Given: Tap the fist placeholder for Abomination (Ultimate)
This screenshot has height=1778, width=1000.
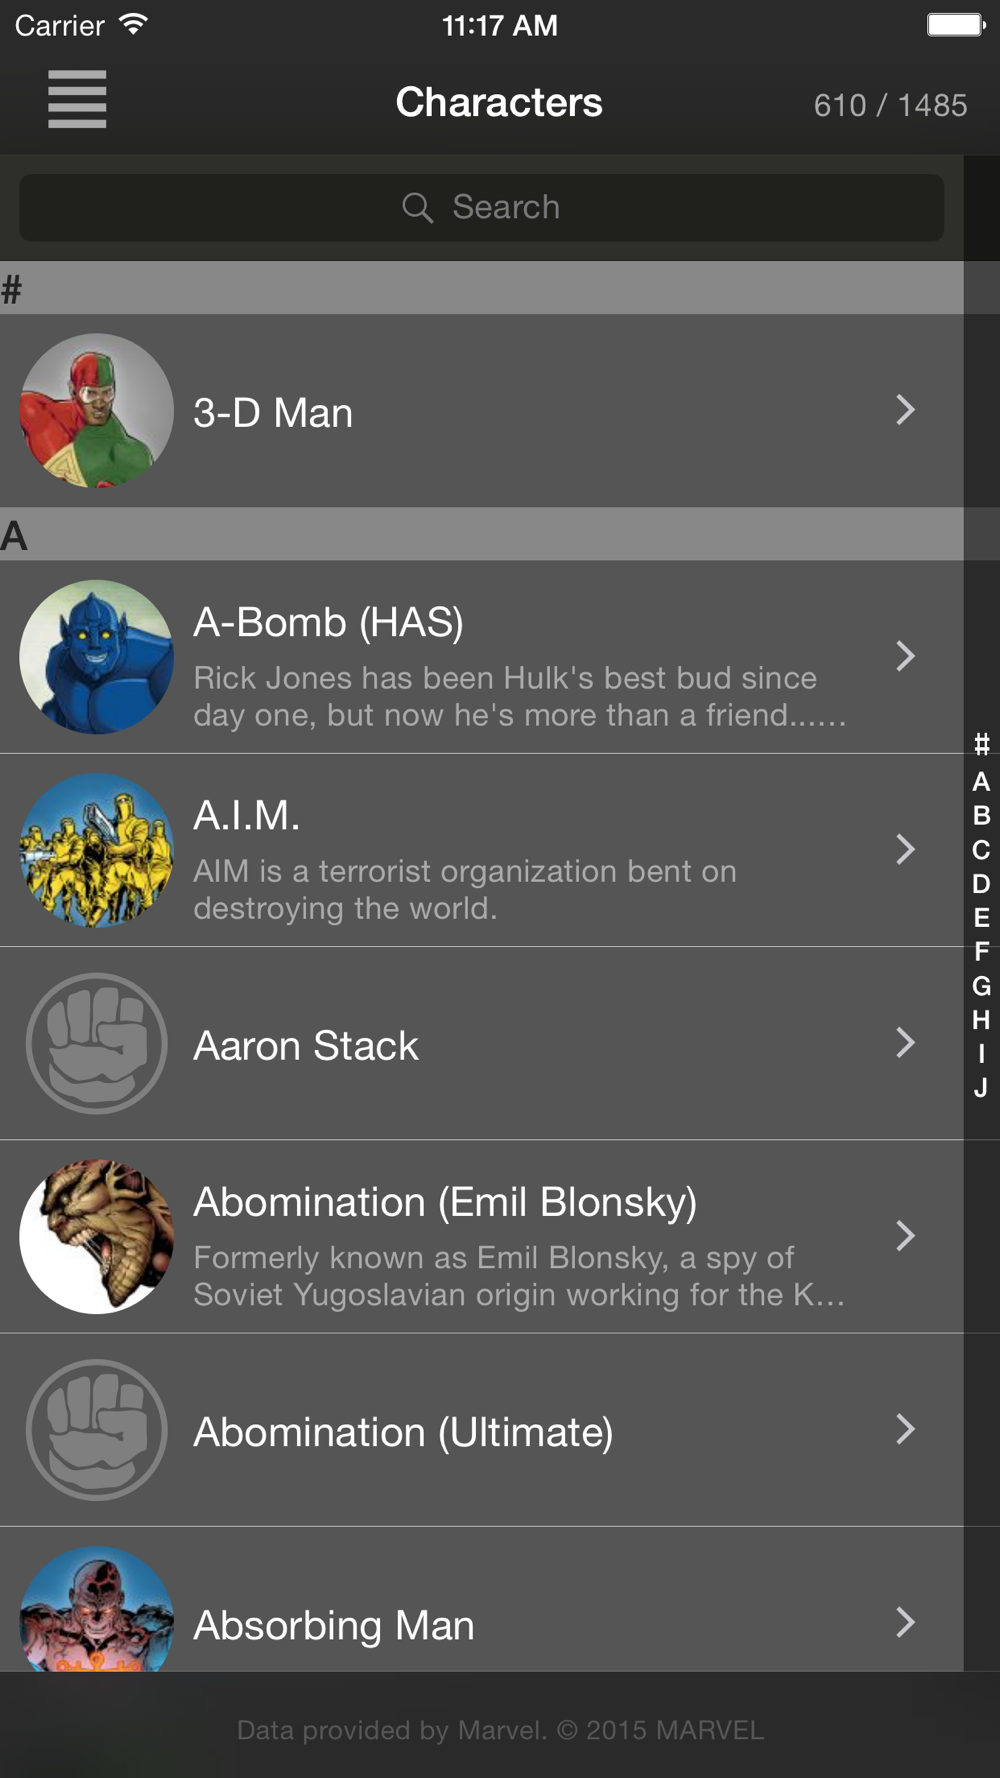Looking at the screenshot, I should click(96, 1429).
